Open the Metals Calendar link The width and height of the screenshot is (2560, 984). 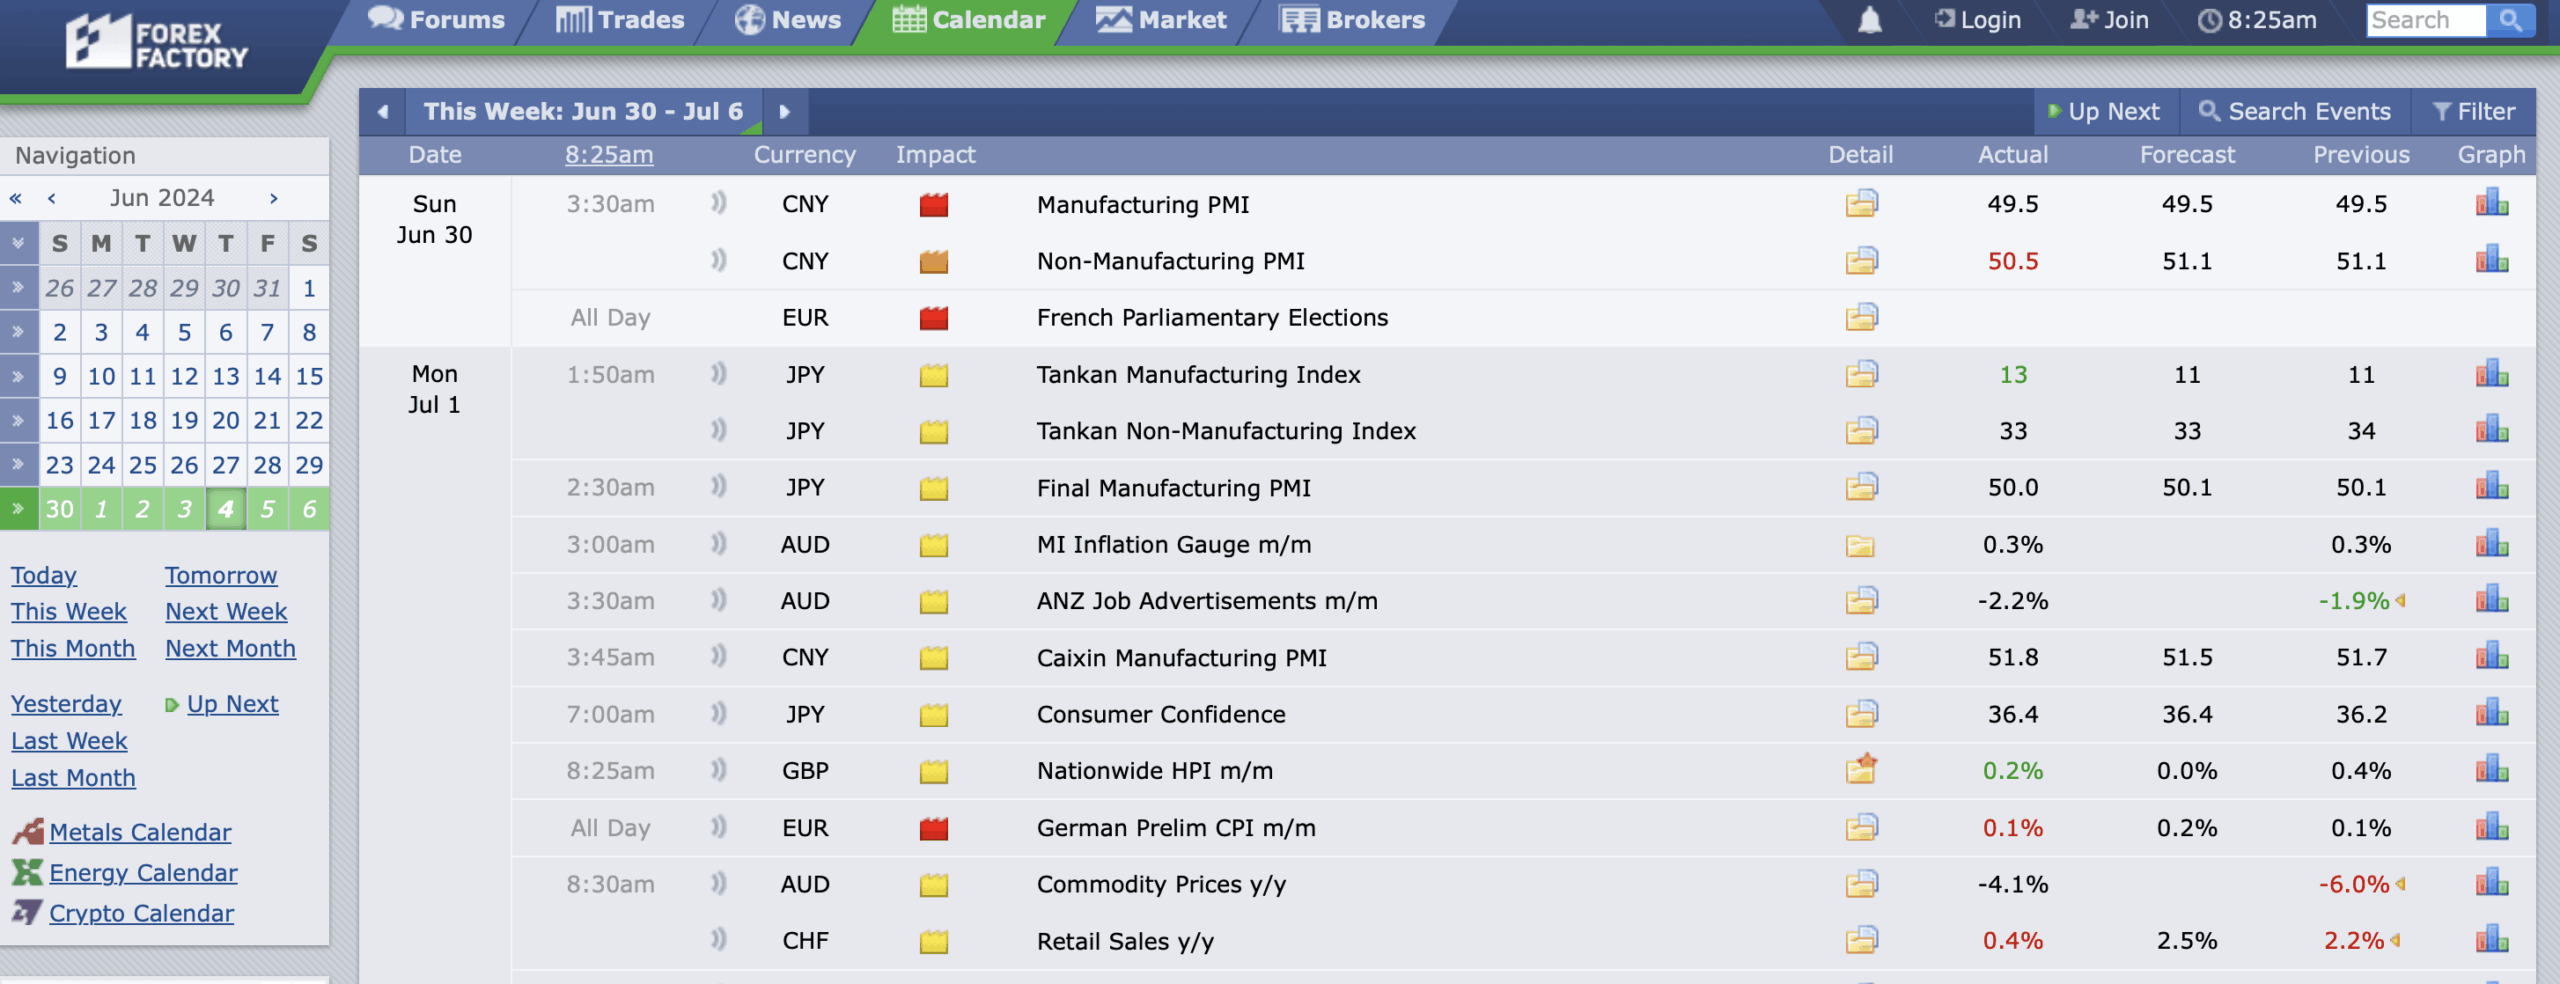point(140,832)
